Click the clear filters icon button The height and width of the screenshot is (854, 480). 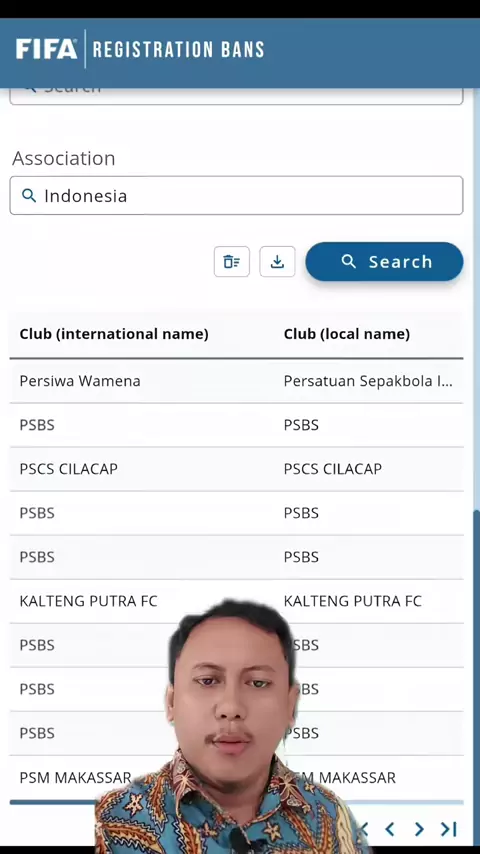click(232, 262)
